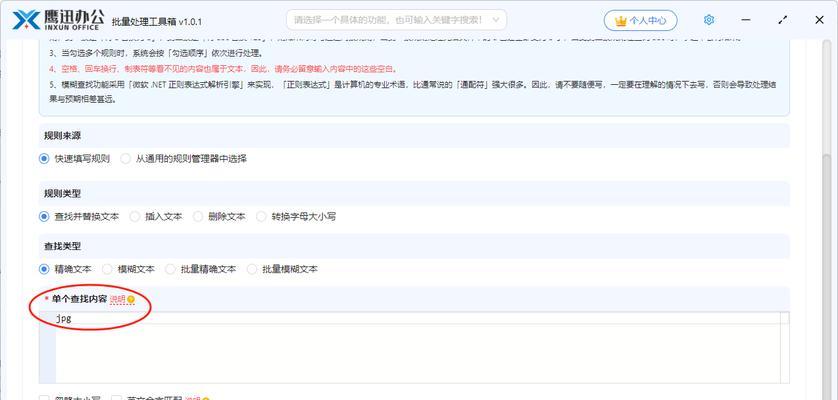The height and width of the screenshot is (400, 838).
Task: Select 快速填写规则 rule source
Action: 75,159
